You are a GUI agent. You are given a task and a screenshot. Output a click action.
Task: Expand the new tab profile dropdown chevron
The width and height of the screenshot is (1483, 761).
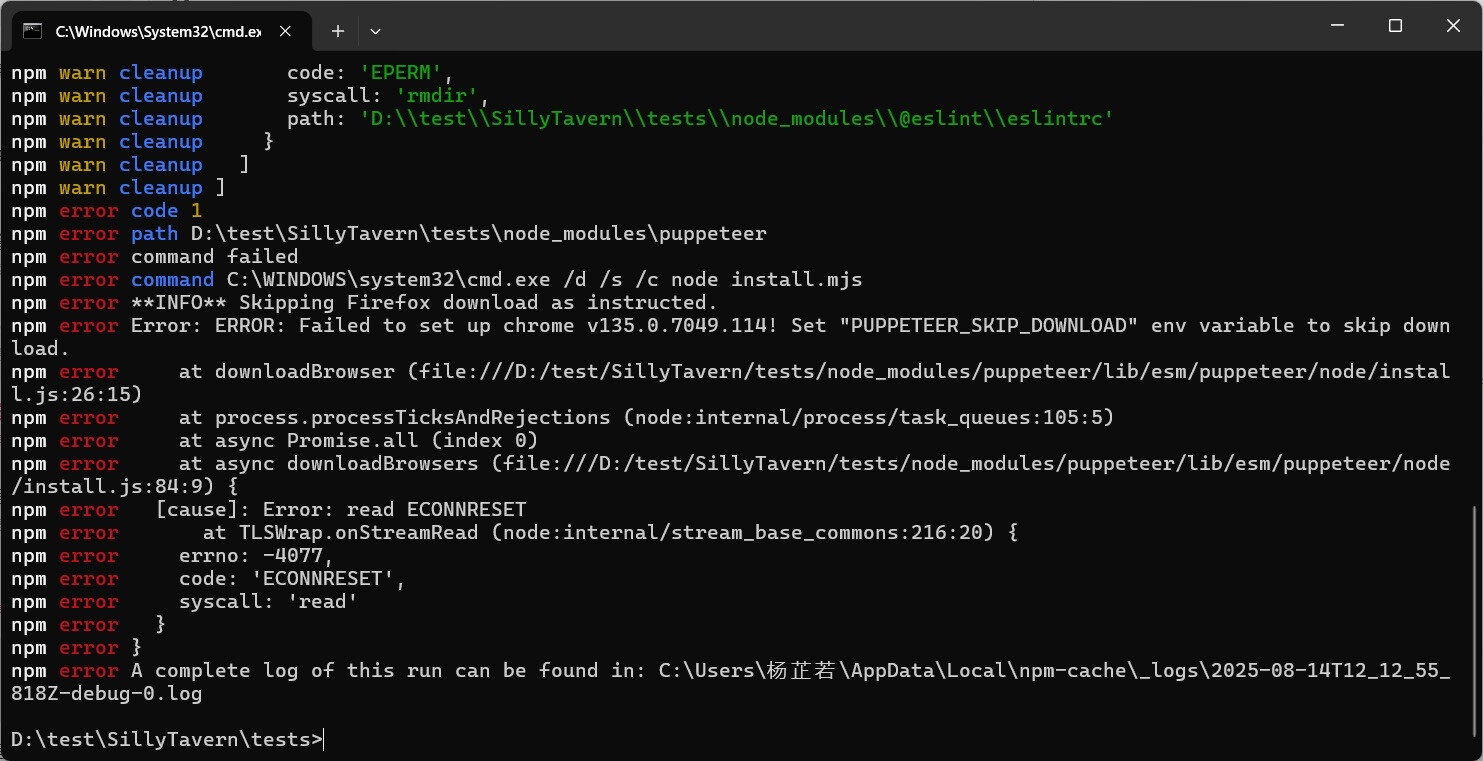[375, 31]
